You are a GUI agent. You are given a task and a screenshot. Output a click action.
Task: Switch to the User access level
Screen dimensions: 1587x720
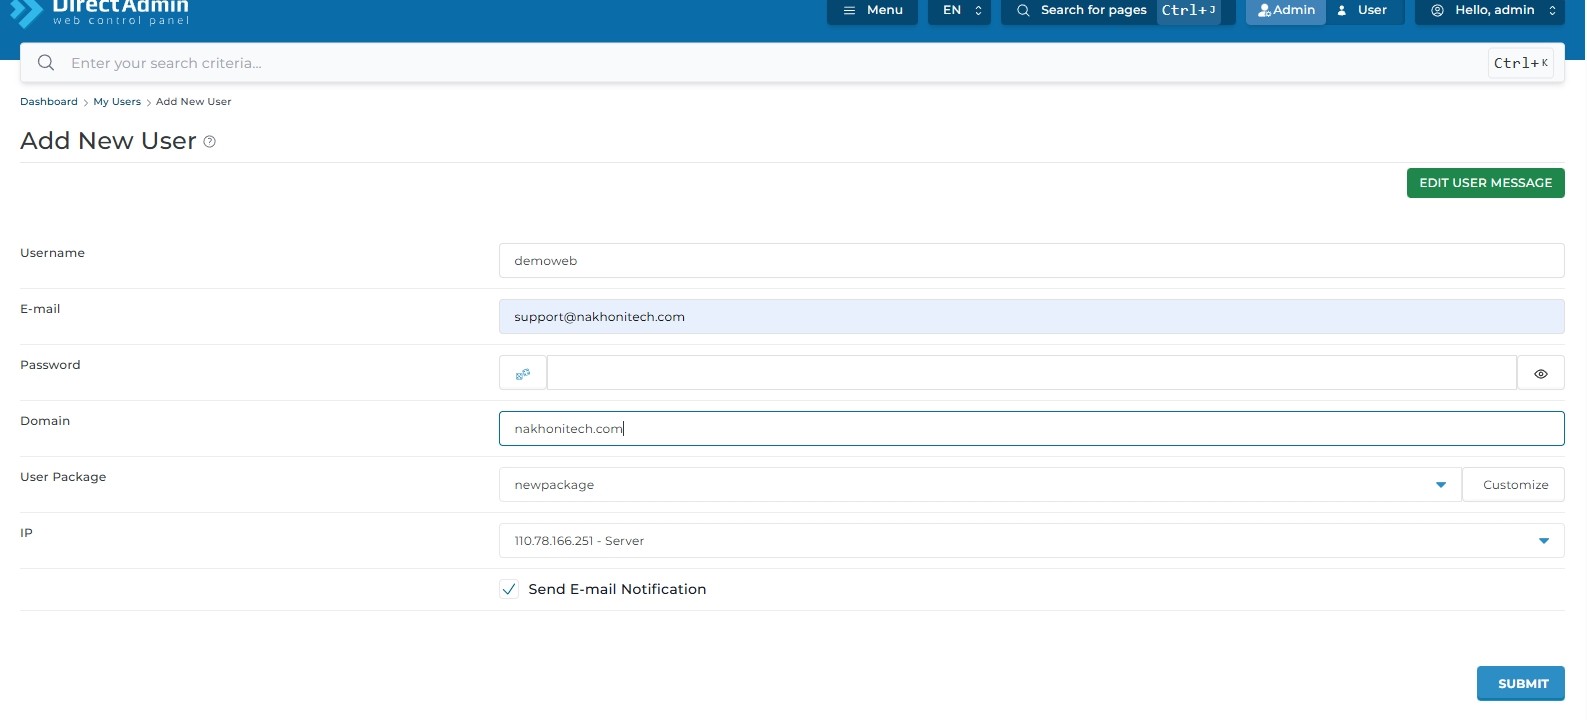coord(1363,10)
